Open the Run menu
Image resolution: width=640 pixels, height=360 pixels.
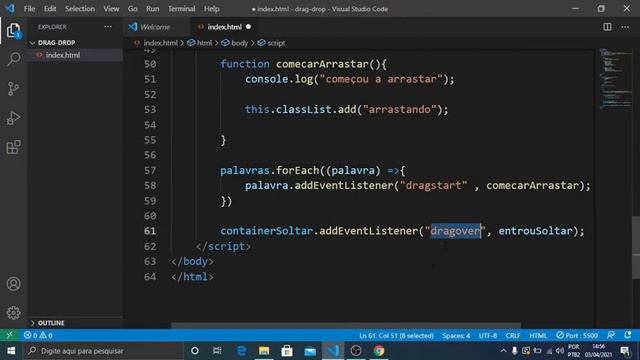pos(153,9)
